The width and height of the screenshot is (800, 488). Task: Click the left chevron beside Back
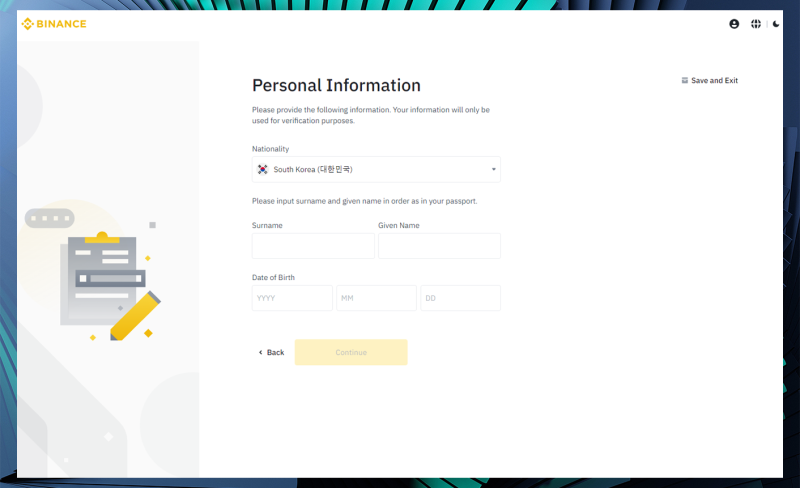pos(261,352)
